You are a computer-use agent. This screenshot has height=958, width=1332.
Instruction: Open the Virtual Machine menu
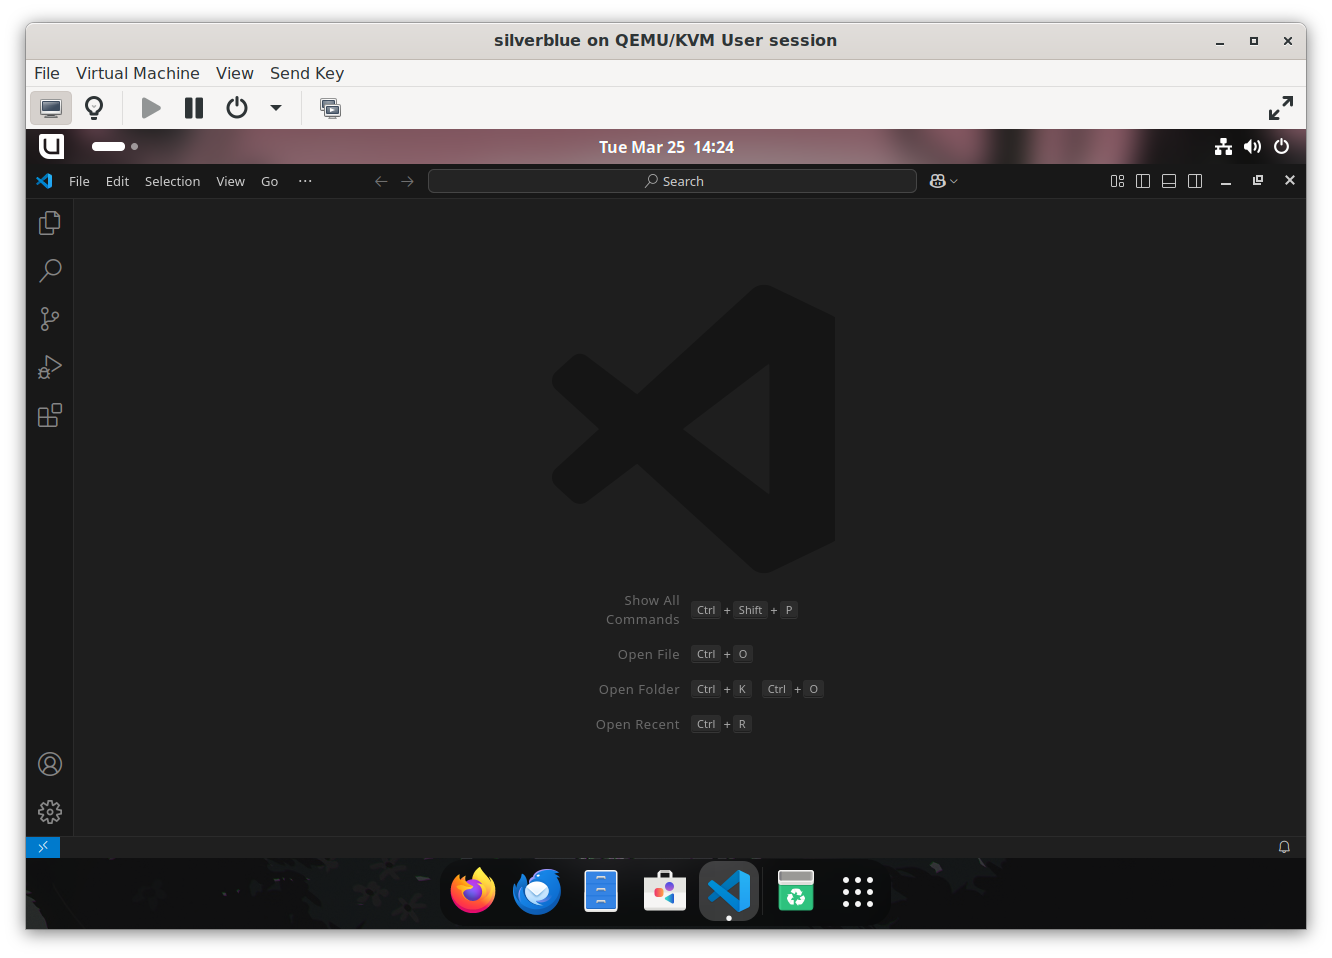[x=138, y=73]
